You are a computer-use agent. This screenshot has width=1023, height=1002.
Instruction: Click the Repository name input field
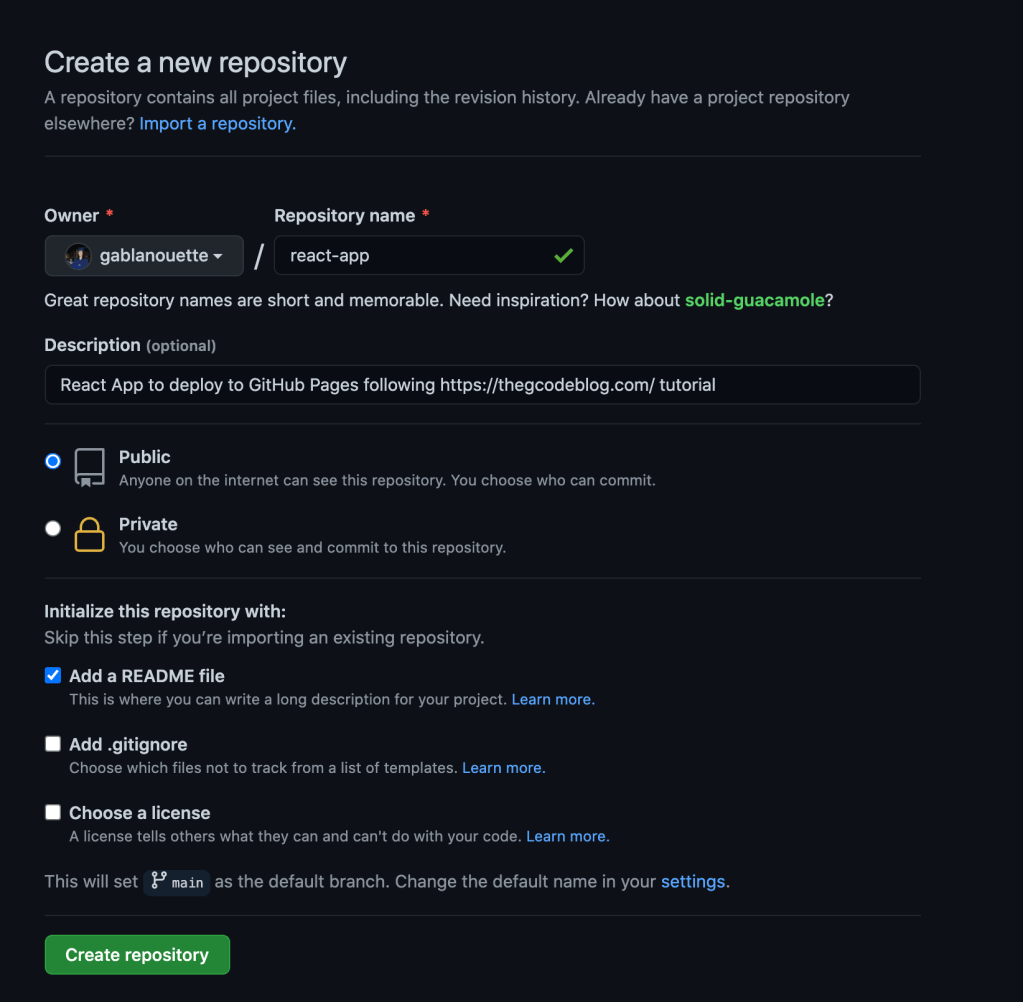point(415,256)
